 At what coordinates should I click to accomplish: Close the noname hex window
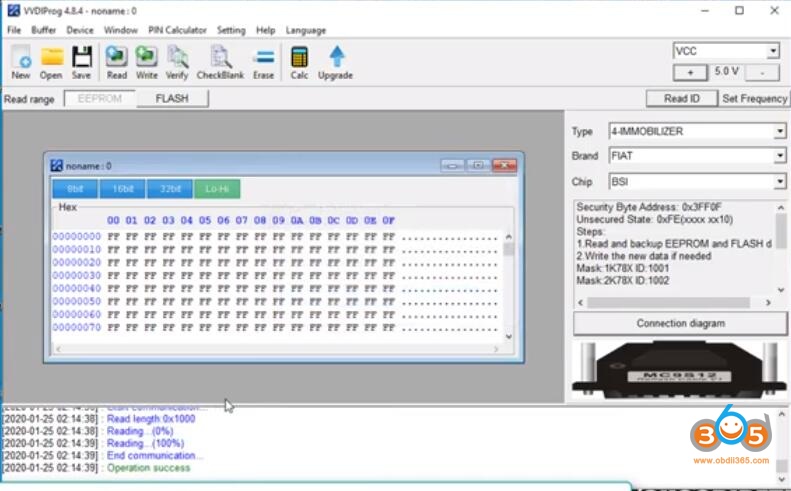[504, 166]
